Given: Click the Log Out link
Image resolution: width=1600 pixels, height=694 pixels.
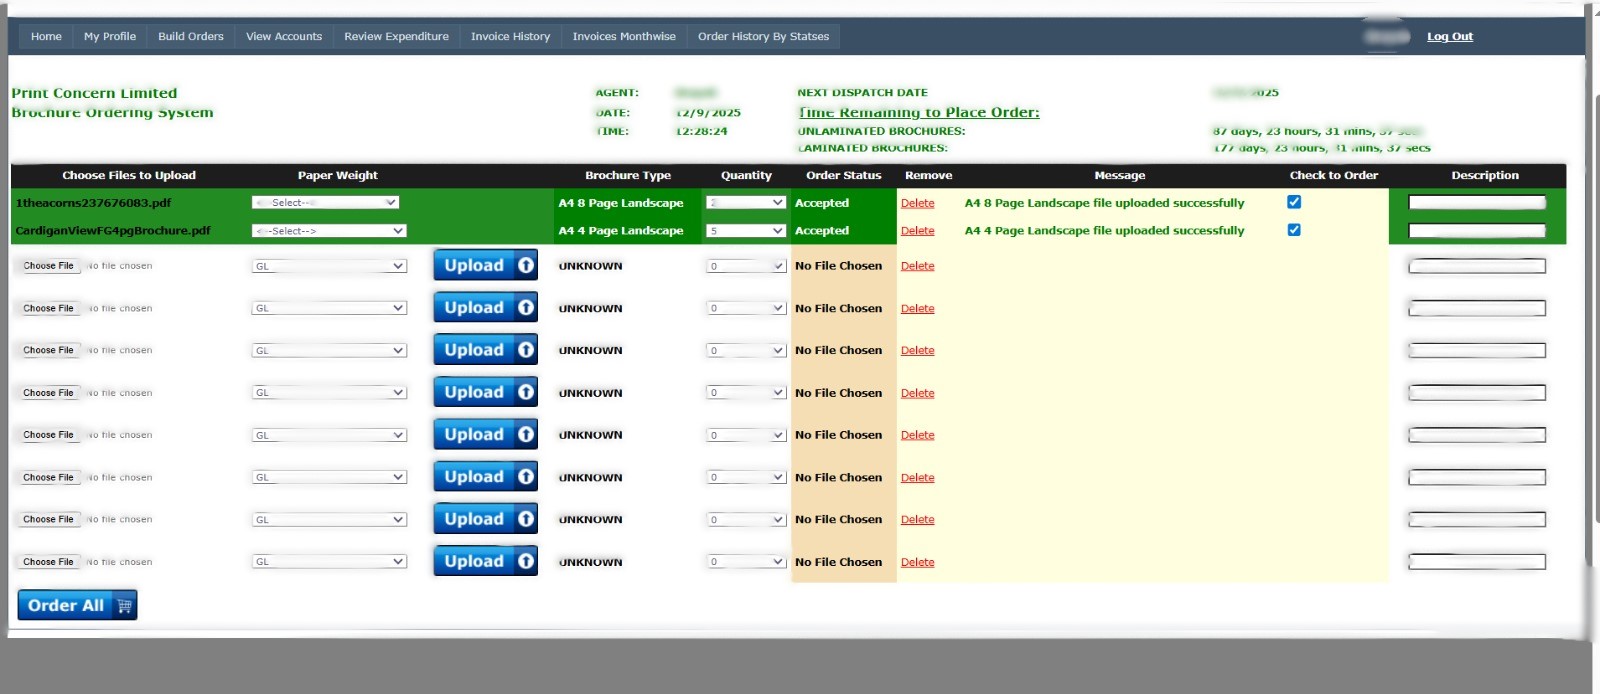Looking at the screenshot, I should [x=1449, y=37].
